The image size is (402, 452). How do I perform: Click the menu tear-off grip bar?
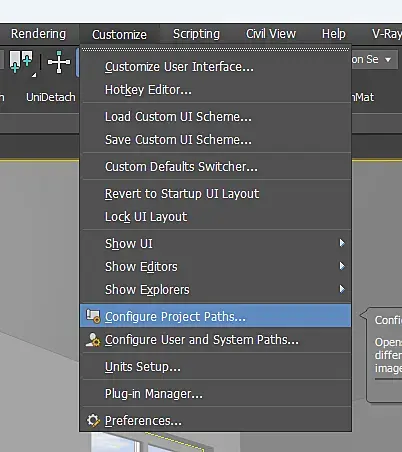[x=215, y=49]
